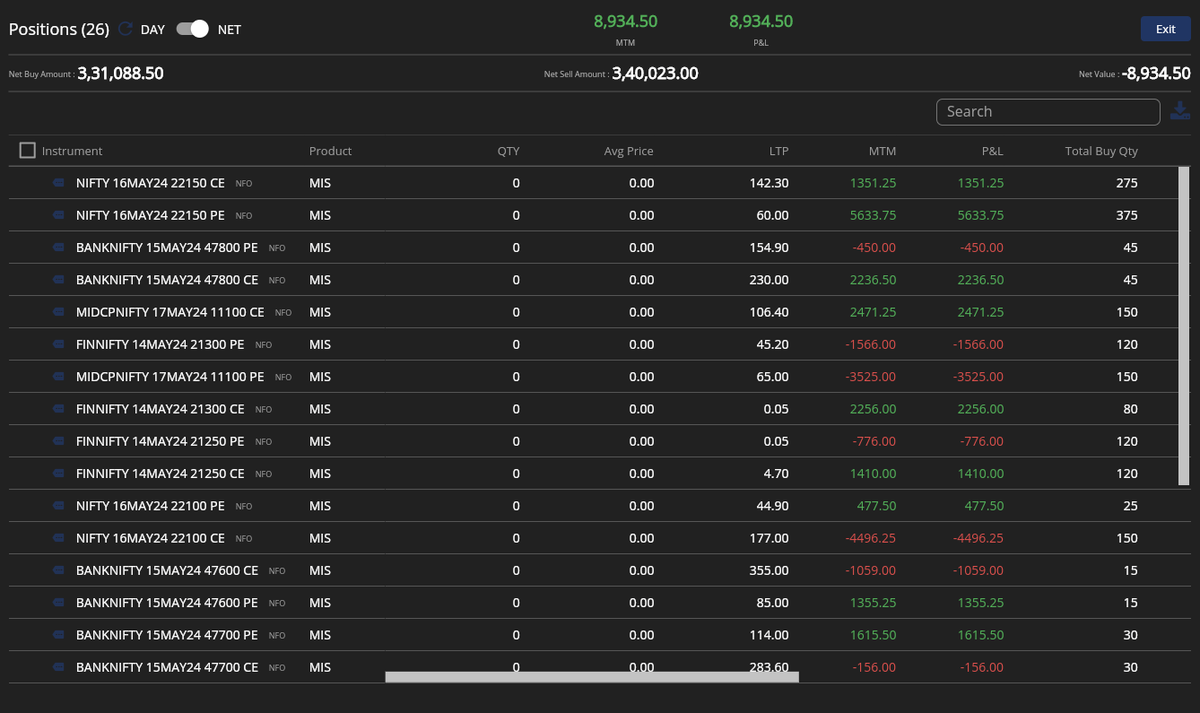Click the tag icon for MIDCPNIFTY 17MAY24 11100 PE
The width and height of the screenshot is (1200, 713).
(x=59, y=377)
